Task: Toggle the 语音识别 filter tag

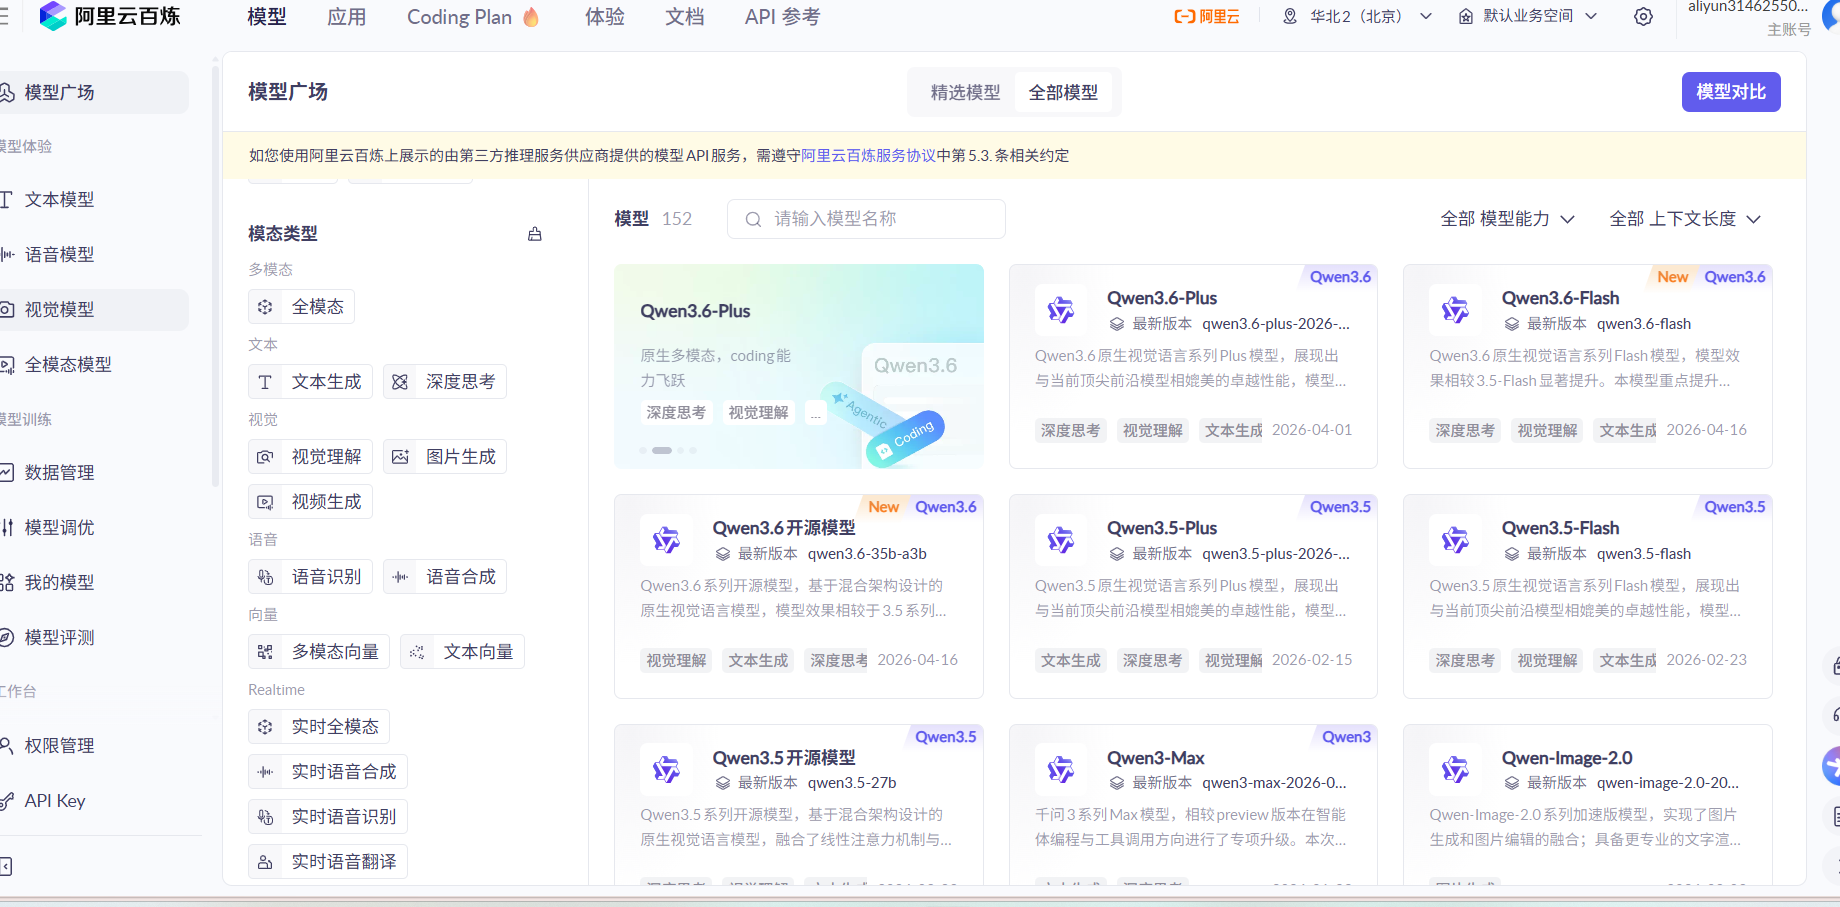Action: 310,577
